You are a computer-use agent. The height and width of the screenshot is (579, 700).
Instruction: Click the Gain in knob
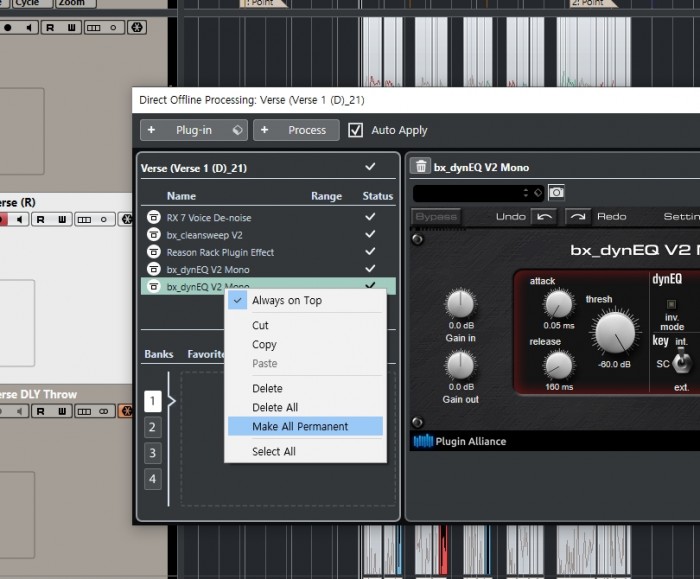[x=460, y=304]
